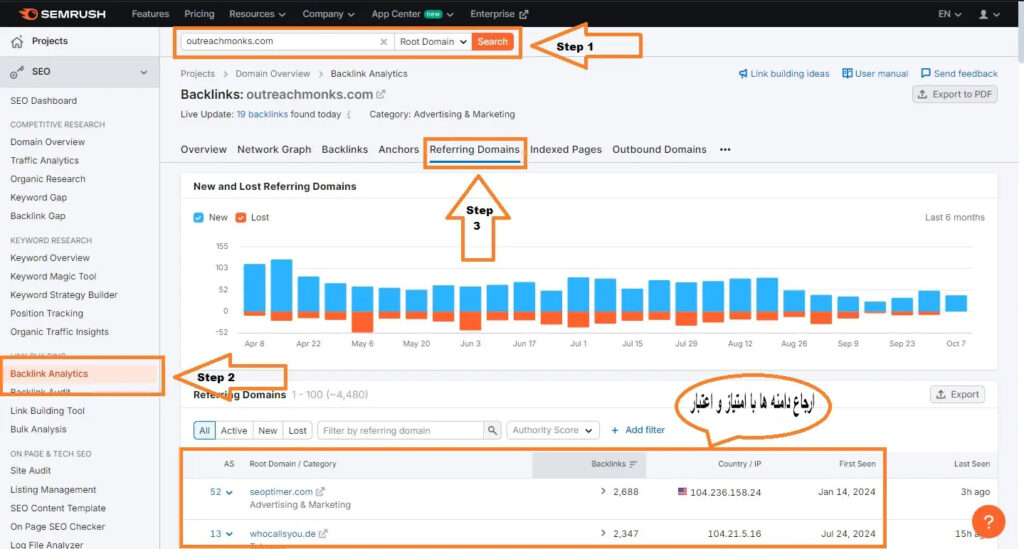Open external link next to outreachmonks.com title
Image resolution: width=1024 pixels, height=549 pixels.
381,95
